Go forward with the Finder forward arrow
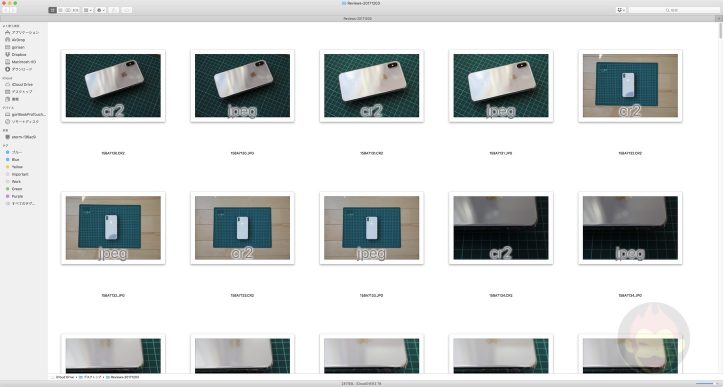The height and width of the screenshot is (387, 723). (13, 10)
